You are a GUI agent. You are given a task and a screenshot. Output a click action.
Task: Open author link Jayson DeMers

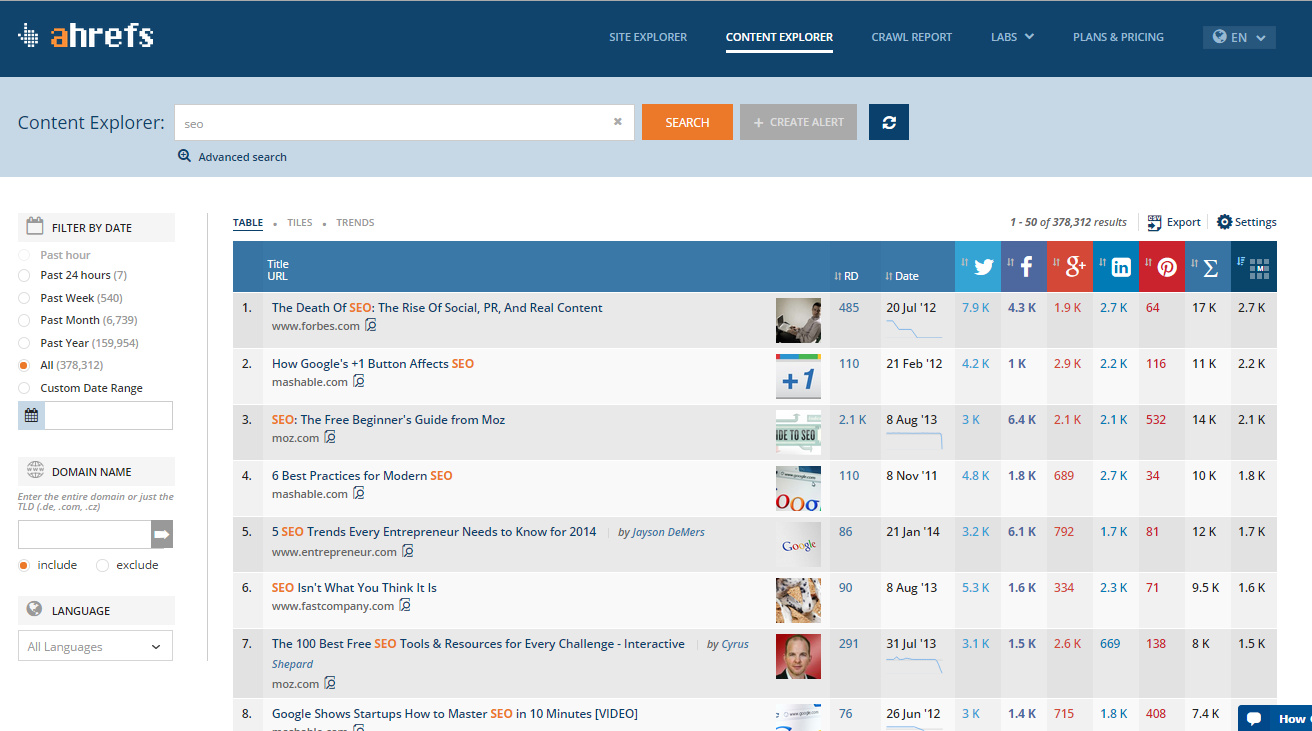(x=661, y=532)
